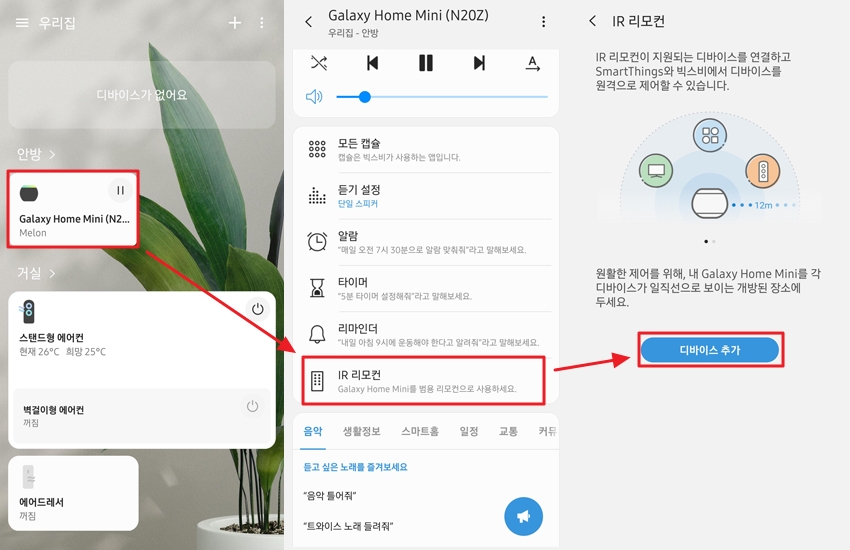This screenshot has height=550, width=850.
Task: Switch to the 생활정보 tab
Action: pos(362,431)
